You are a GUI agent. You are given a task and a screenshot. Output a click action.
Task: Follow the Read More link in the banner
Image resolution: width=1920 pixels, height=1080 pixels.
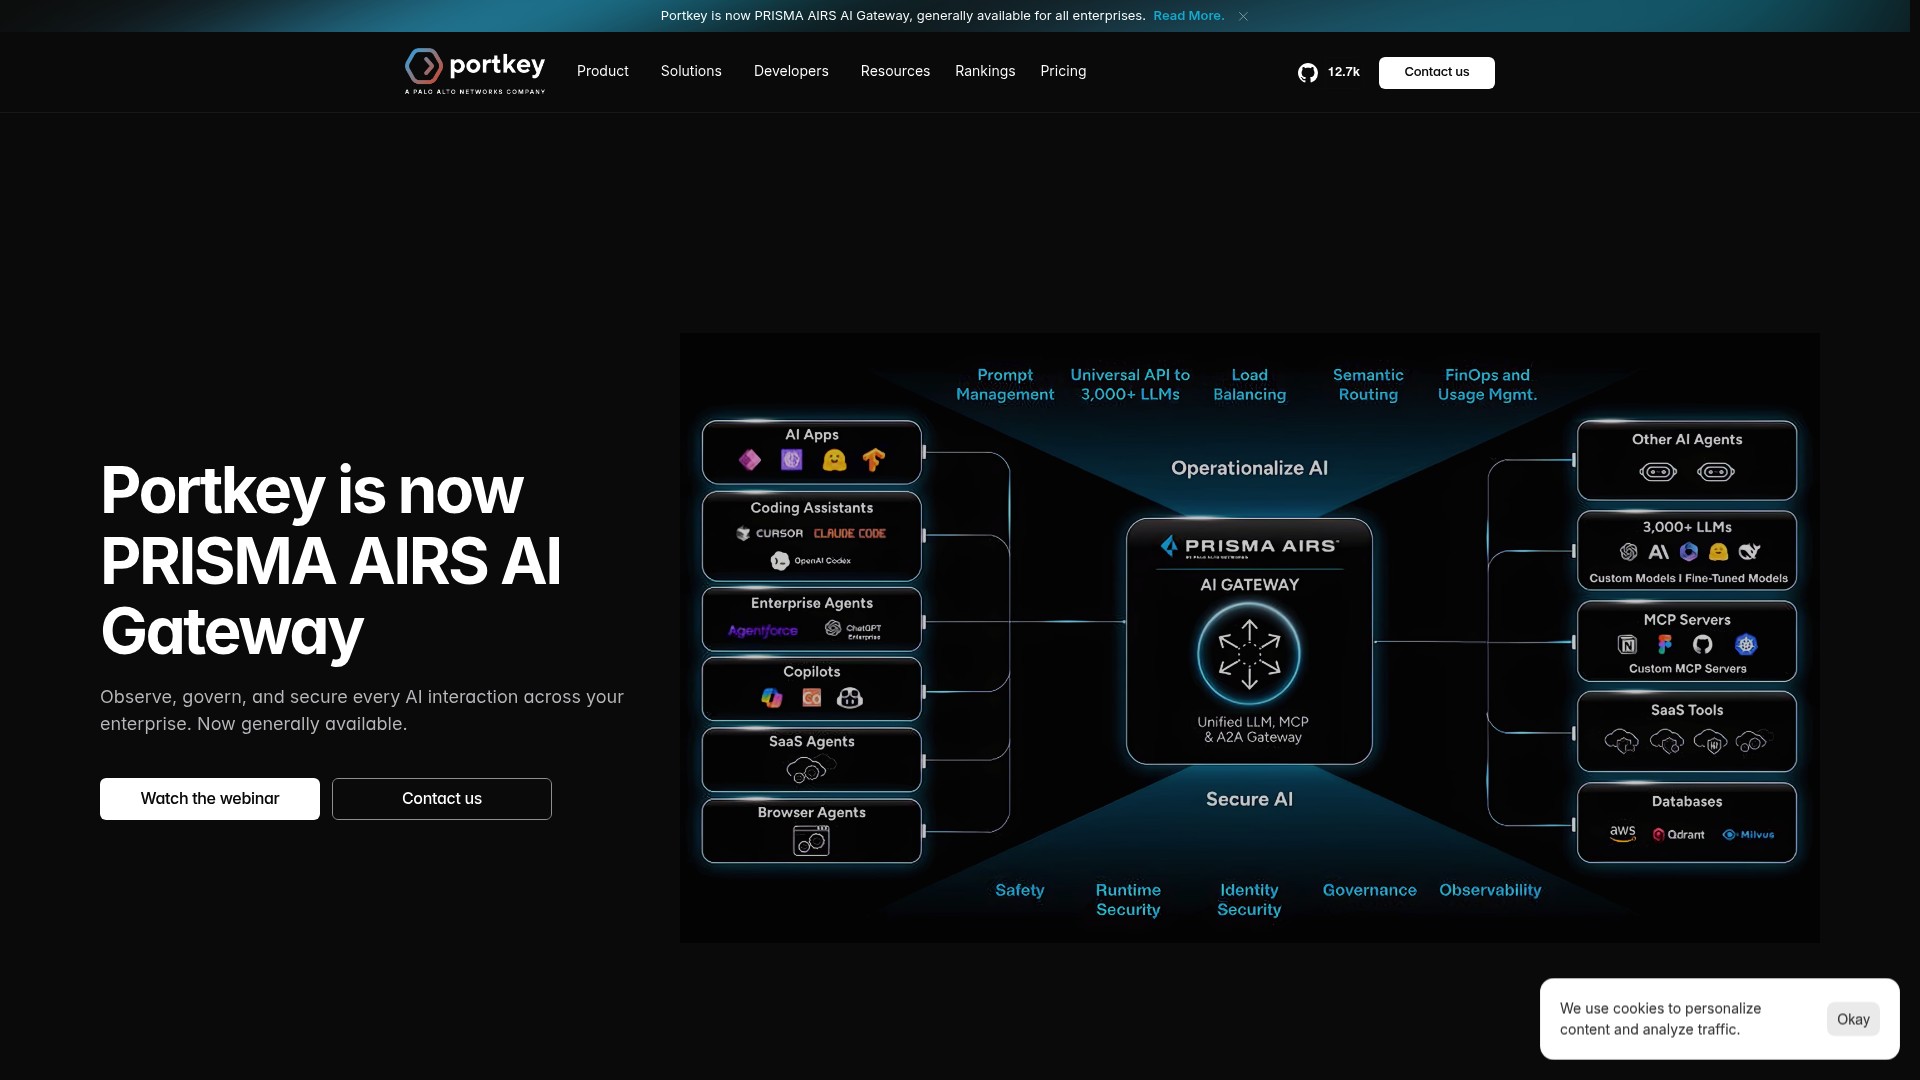pos(1188,16)
